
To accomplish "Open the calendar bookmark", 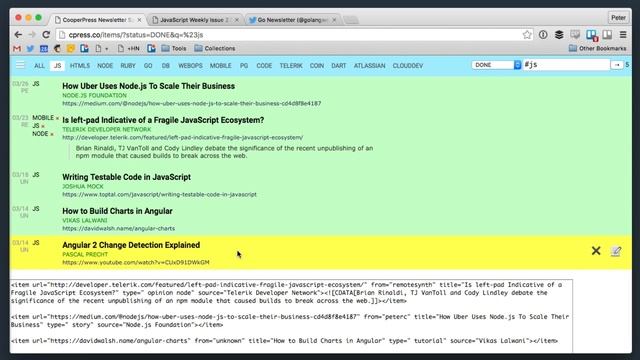I will point(44,49).
